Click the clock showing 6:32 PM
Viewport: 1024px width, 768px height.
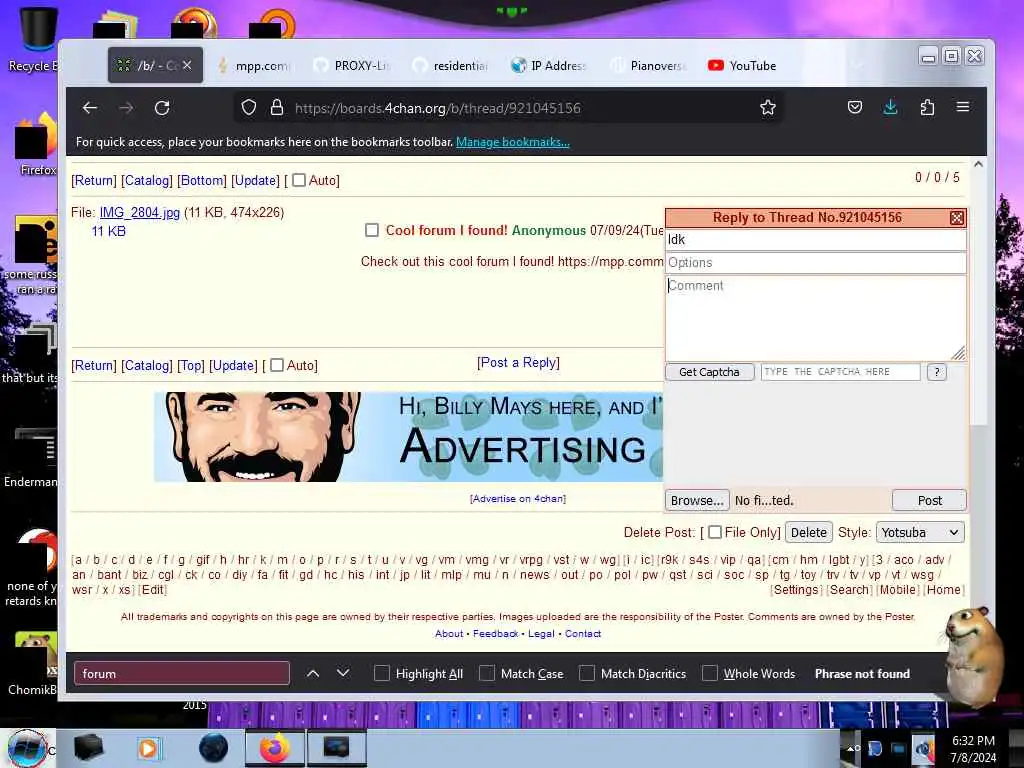click(x=973, y=749)
